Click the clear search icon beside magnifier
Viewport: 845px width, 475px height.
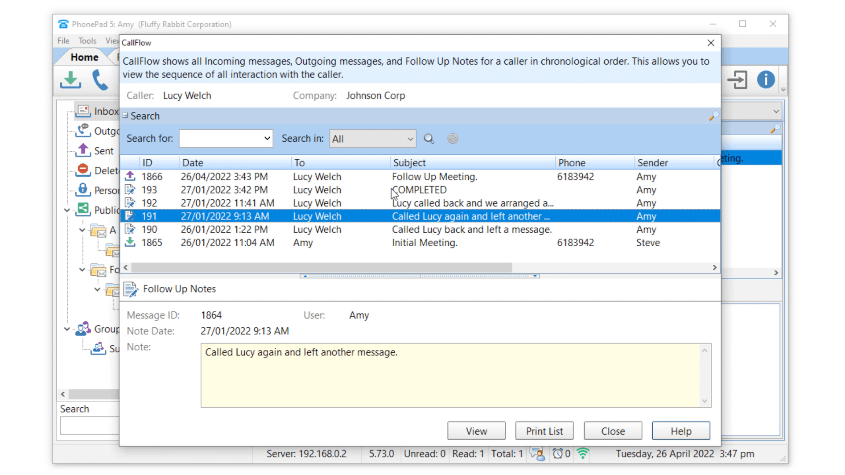tap(453, 139)
